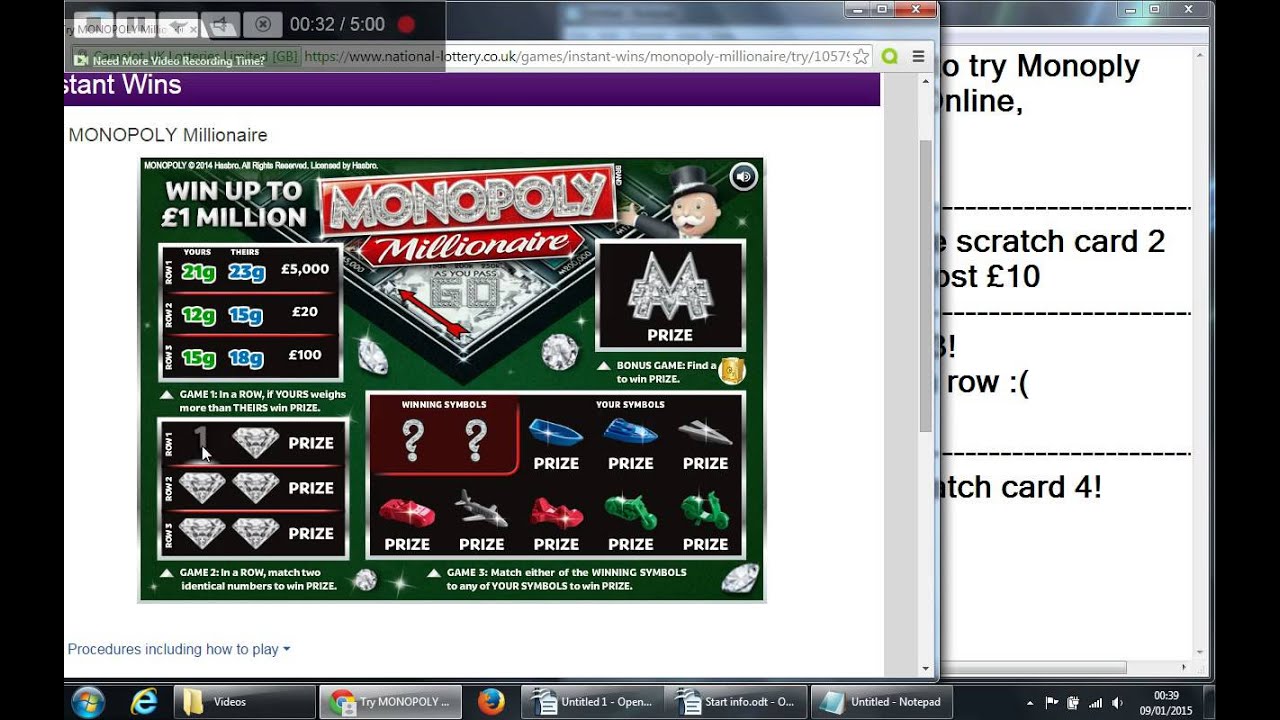This screenshot has height=720, width=1280.
Task: Click the address bar URL
Action: point(575,57)
